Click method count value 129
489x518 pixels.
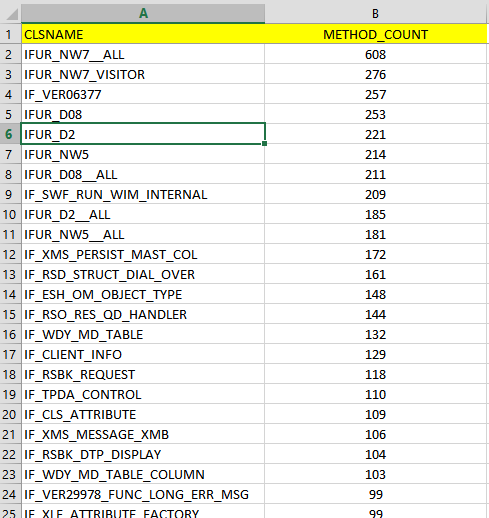pos(376,354)
